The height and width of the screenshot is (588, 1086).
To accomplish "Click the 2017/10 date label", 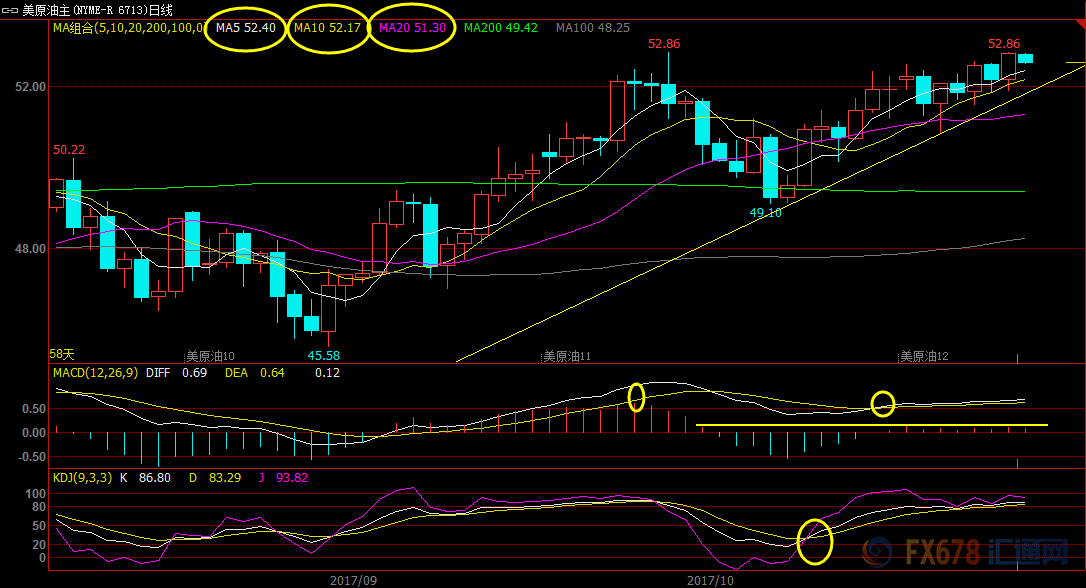I will [710, 580].
